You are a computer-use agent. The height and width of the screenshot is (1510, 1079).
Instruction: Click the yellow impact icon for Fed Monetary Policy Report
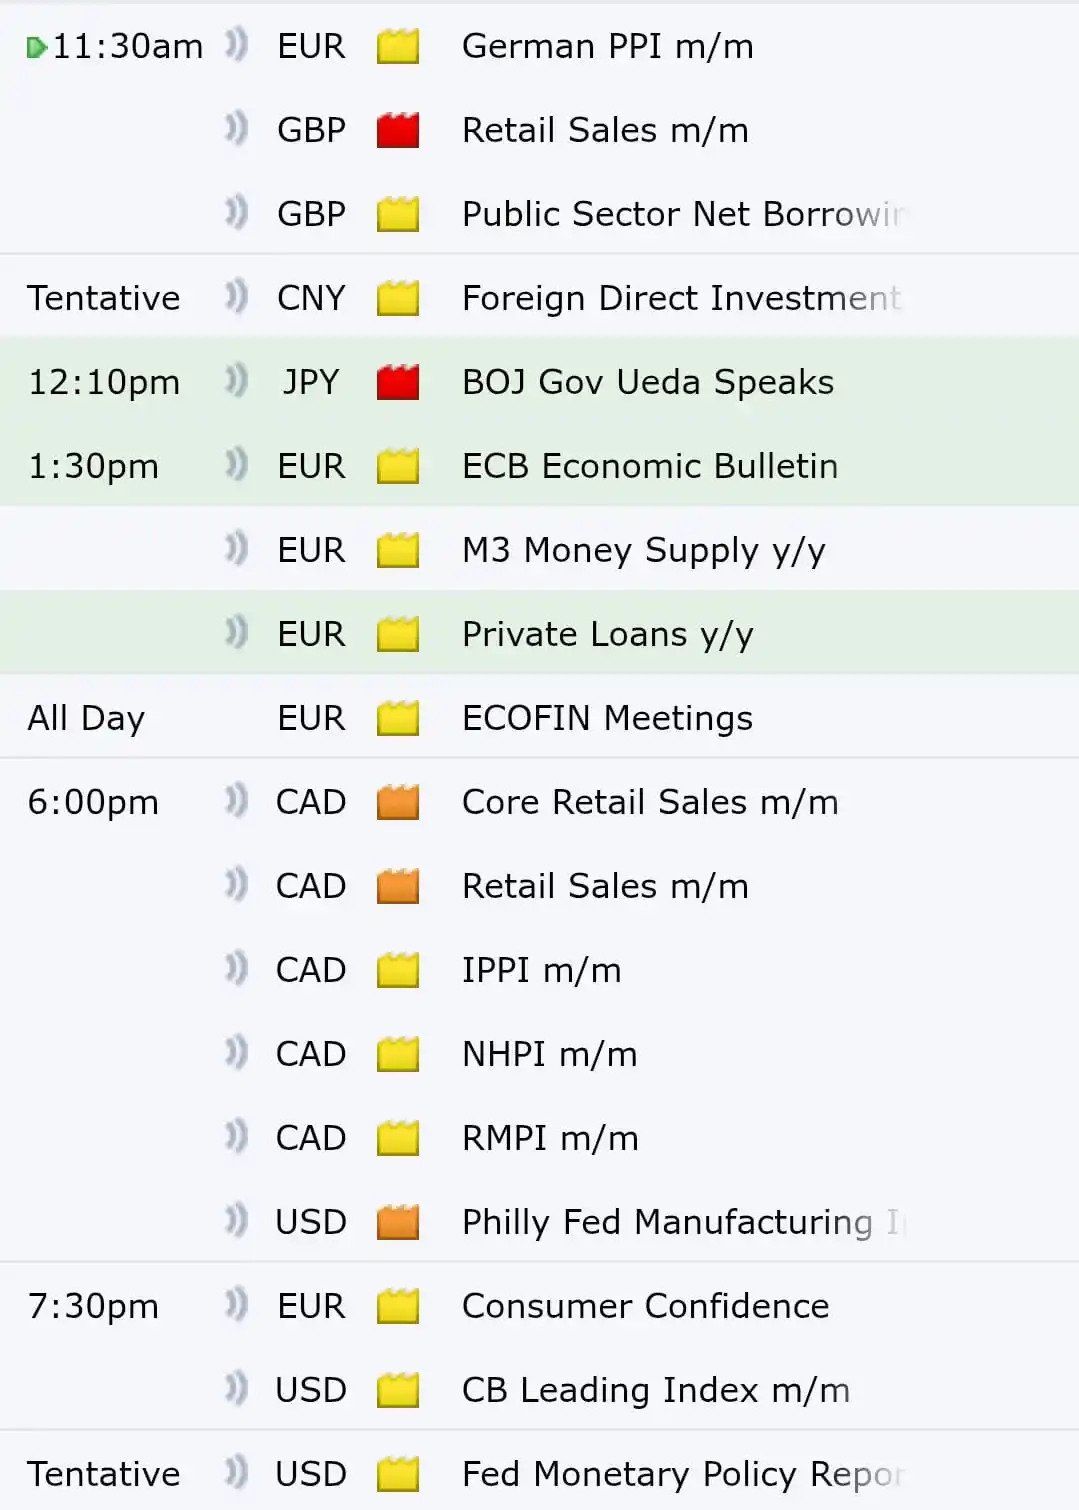click(x=396, y=1473)
